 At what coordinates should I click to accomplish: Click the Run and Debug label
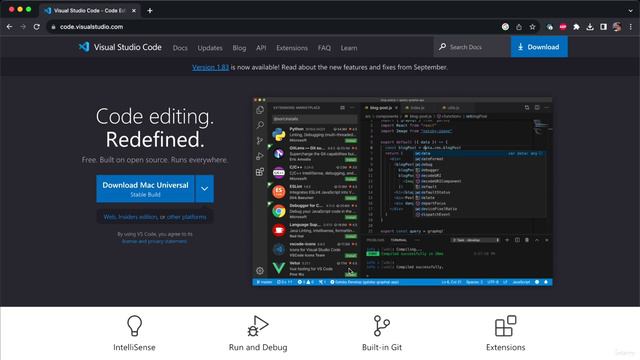(x=258, y=347)
